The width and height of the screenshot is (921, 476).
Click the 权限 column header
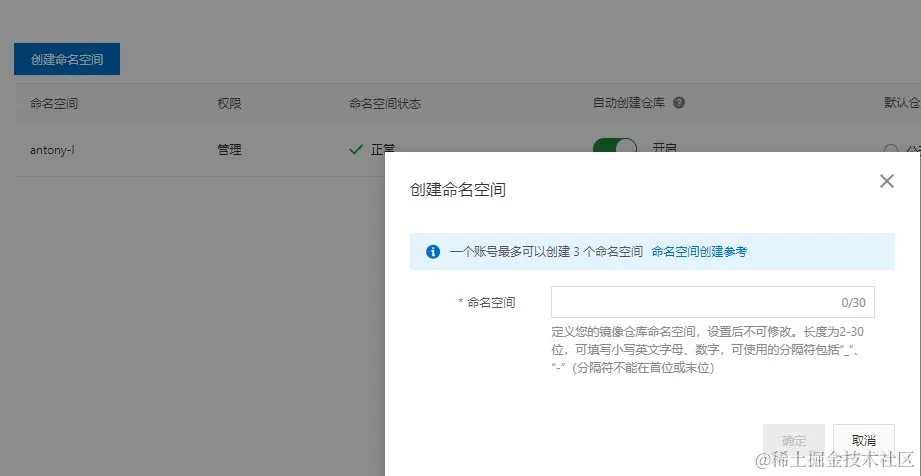tap(229, 104)
